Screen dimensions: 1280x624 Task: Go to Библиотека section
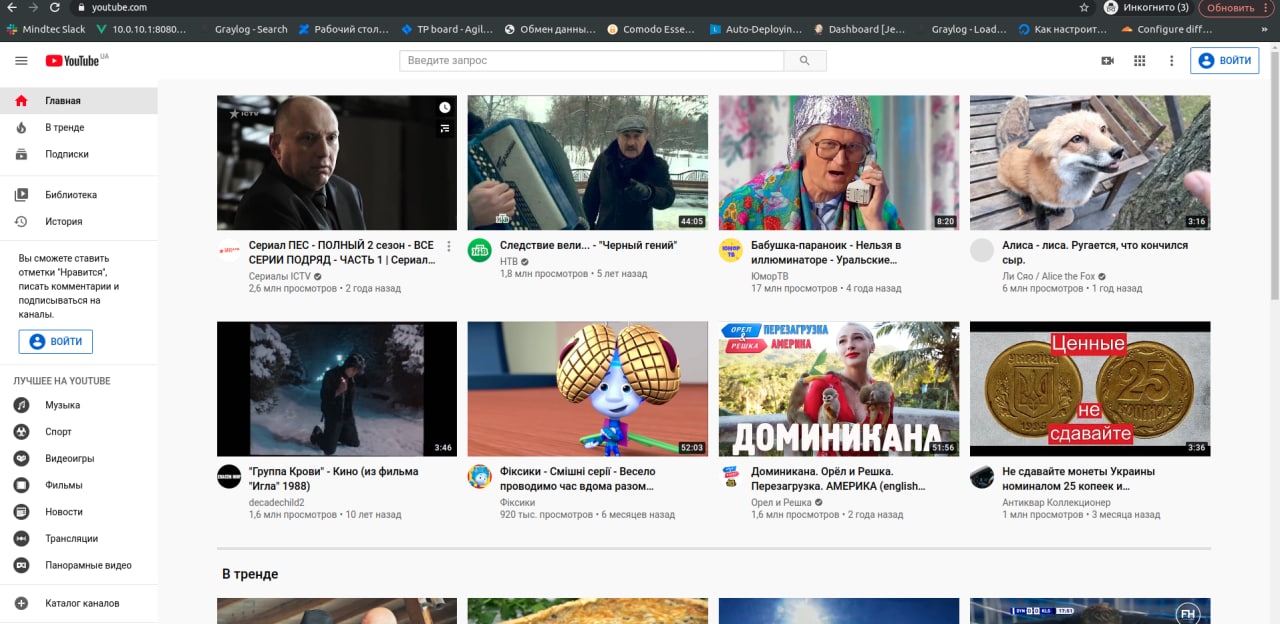pyautogui.click(x=70, y=195)
